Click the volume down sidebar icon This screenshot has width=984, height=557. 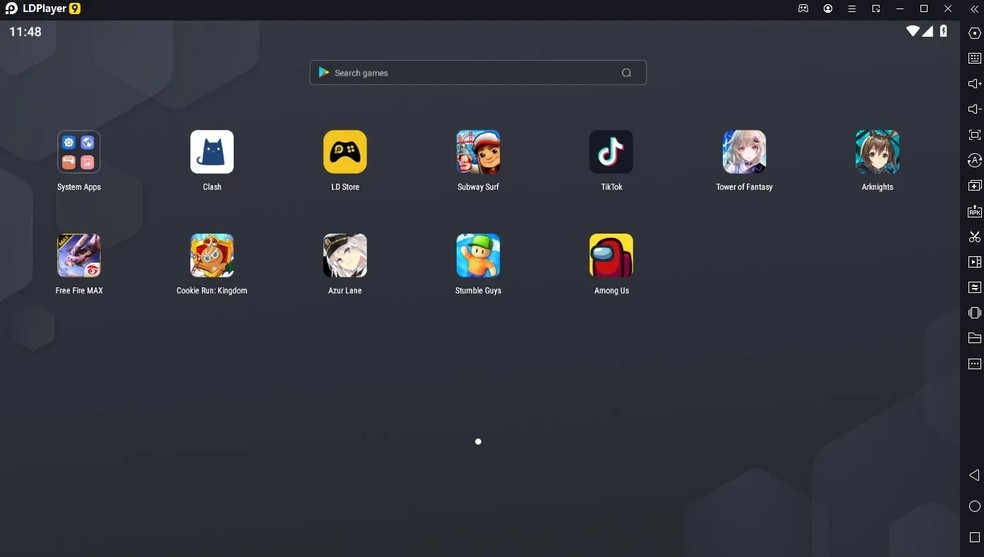974,109
